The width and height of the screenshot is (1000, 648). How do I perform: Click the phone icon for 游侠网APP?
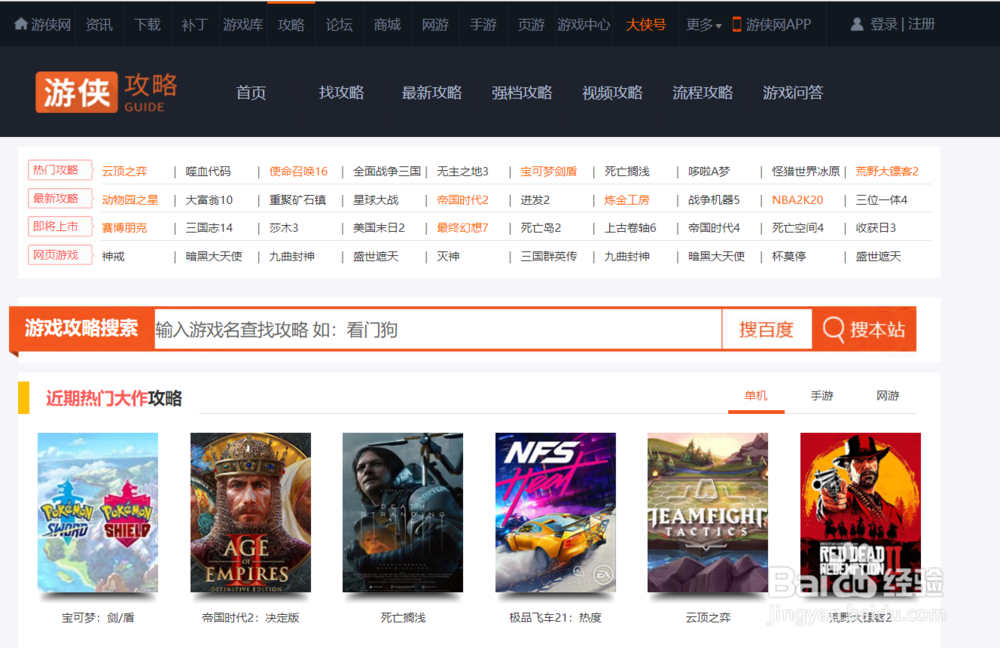pos(737,24)
